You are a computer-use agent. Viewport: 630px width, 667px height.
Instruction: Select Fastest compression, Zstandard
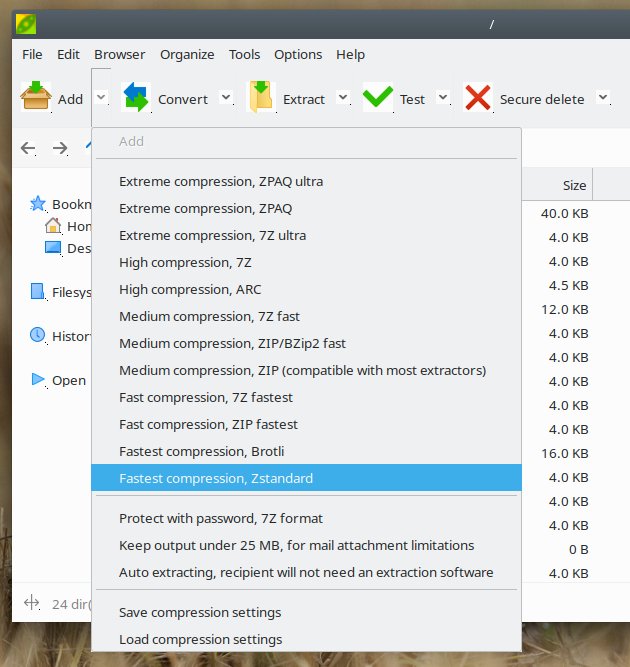click(x=215, y=478)
